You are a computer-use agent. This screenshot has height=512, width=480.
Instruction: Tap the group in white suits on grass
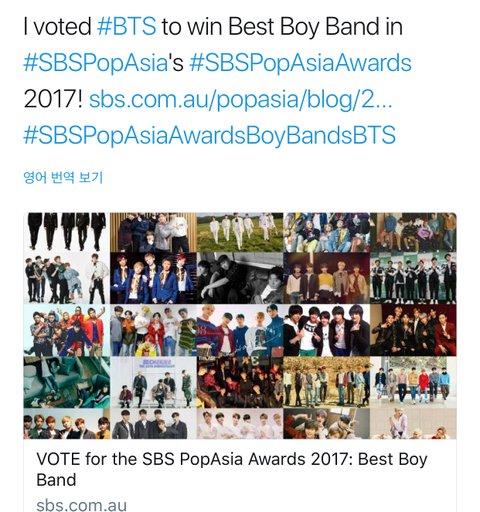240,232
